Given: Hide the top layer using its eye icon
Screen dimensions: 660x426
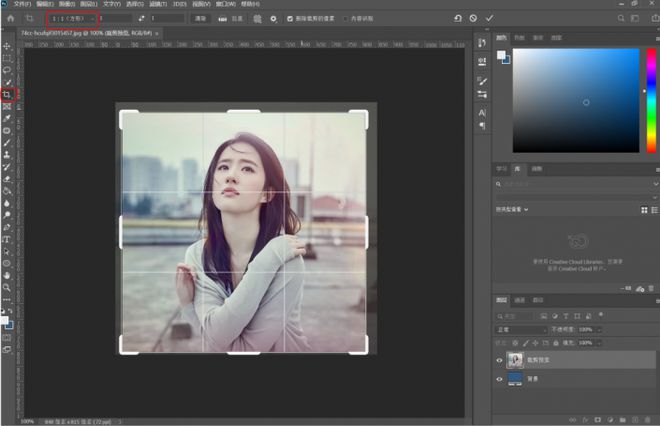Looking at the screenshot, I should [x=501, y=359].
